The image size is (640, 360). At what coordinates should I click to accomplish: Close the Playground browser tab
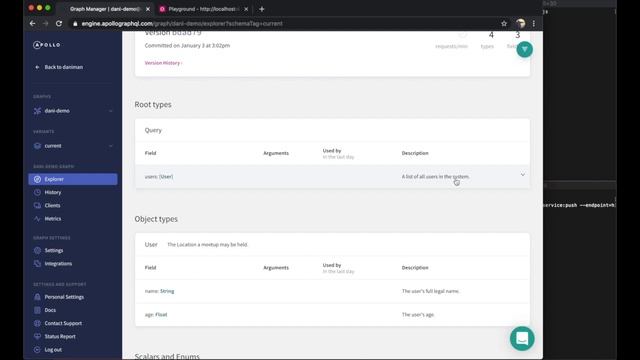coord(246,9)
